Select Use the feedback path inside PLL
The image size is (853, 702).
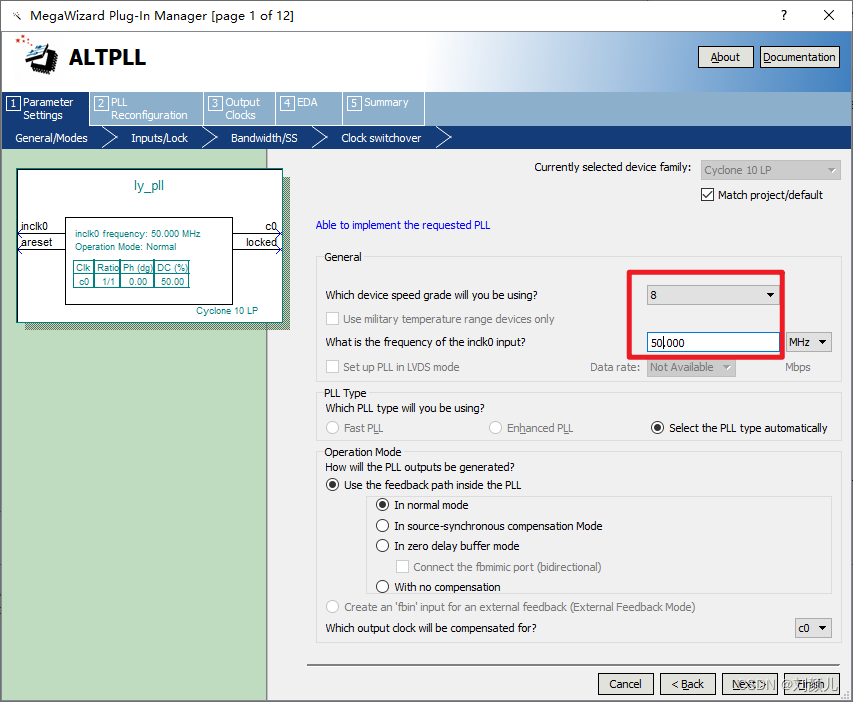click(332, 485)
